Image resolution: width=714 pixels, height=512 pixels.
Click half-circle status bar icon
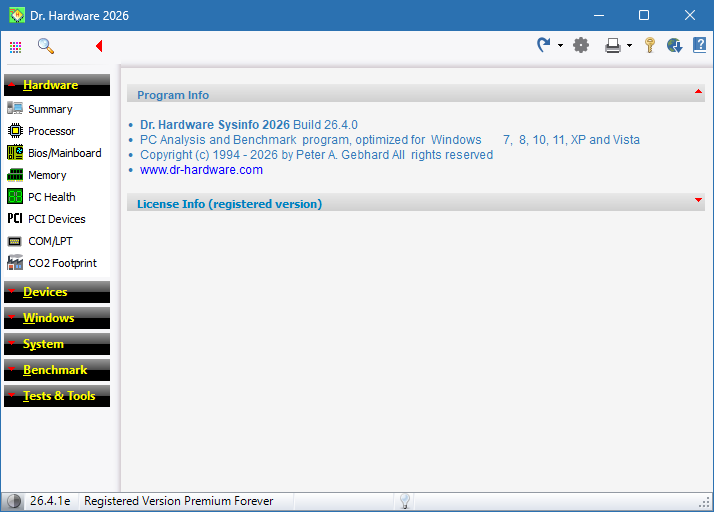point(14,501)
